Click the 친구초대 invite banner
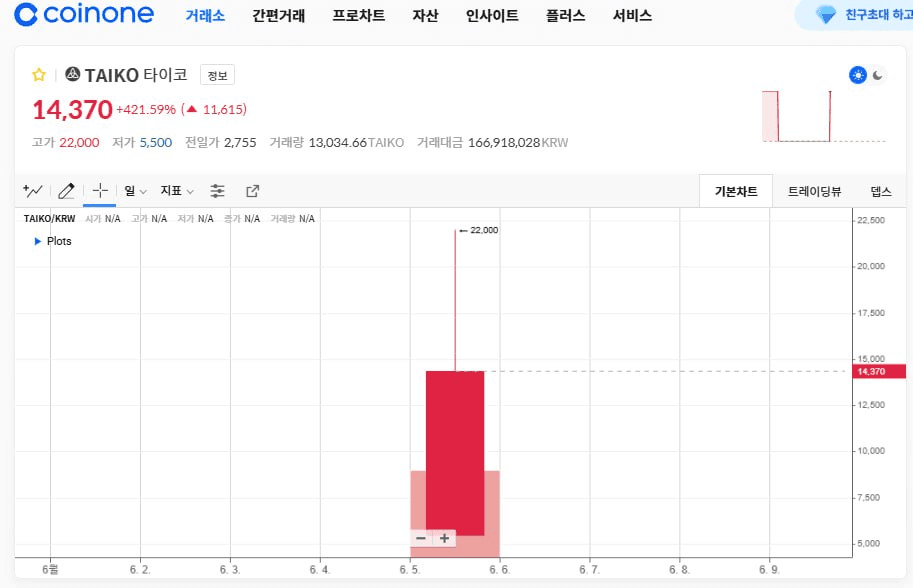 (x=860, y=15)
